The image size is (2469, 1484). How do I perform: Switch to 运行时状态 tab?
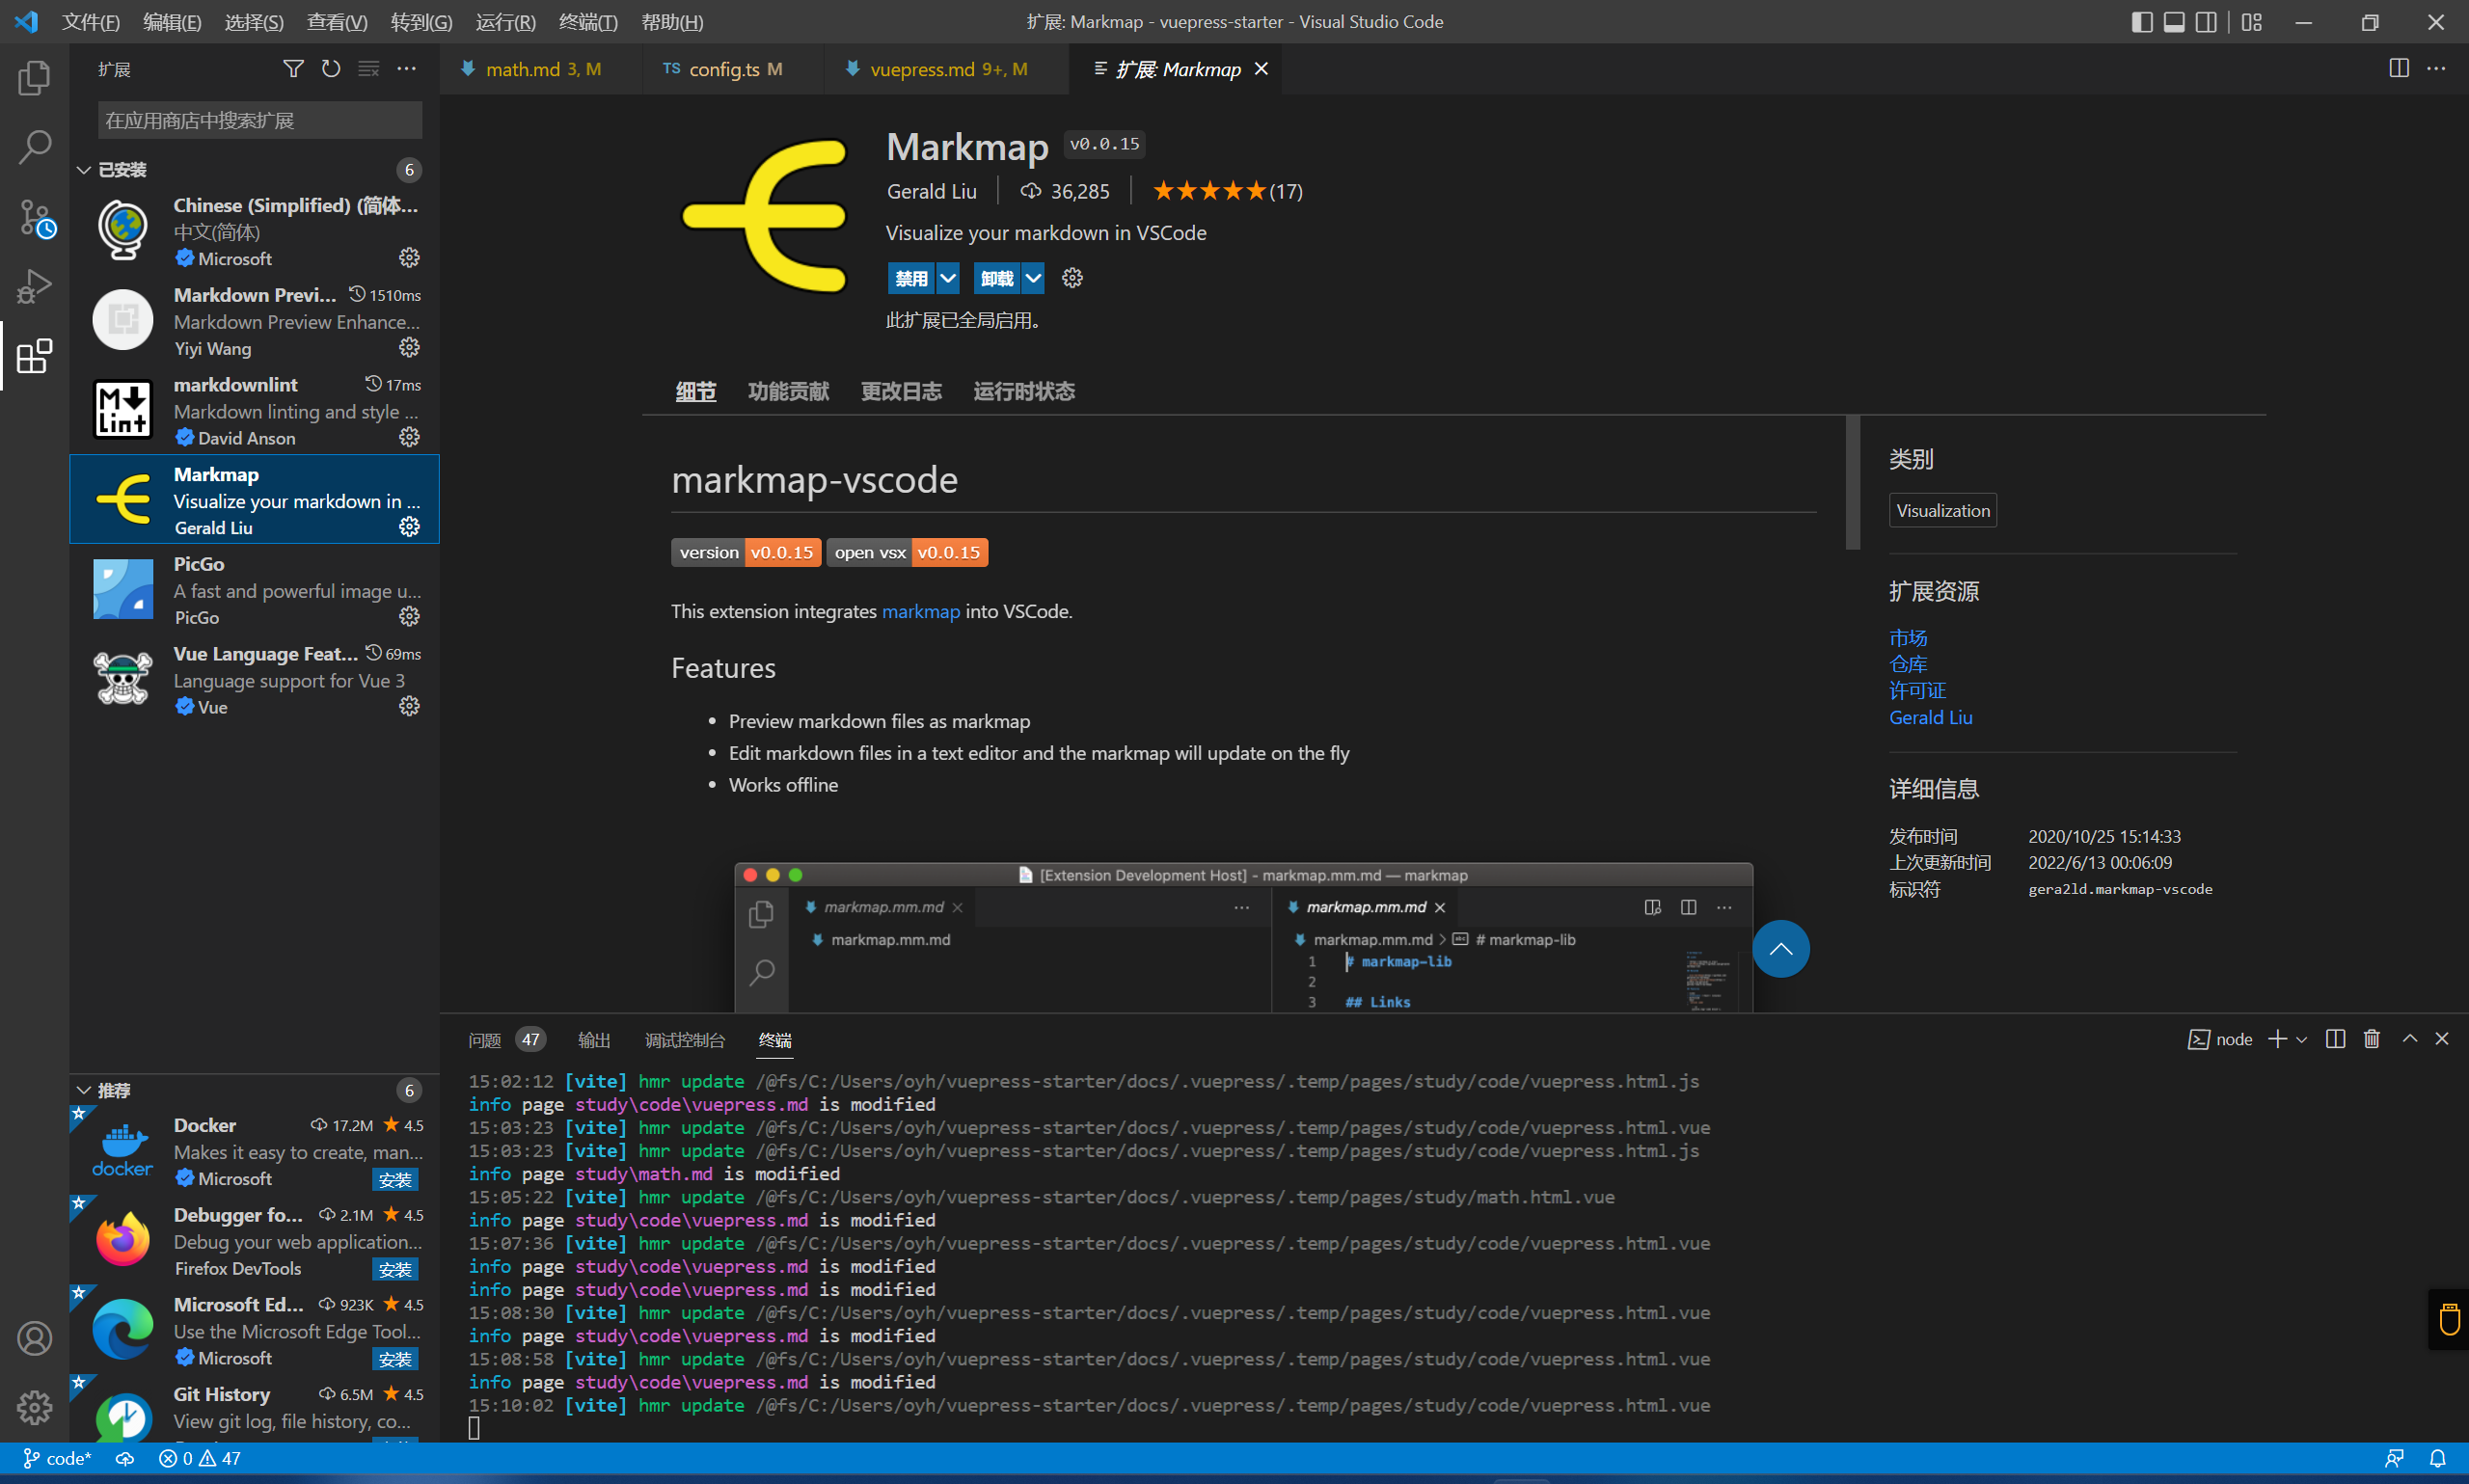point(1024,391)
